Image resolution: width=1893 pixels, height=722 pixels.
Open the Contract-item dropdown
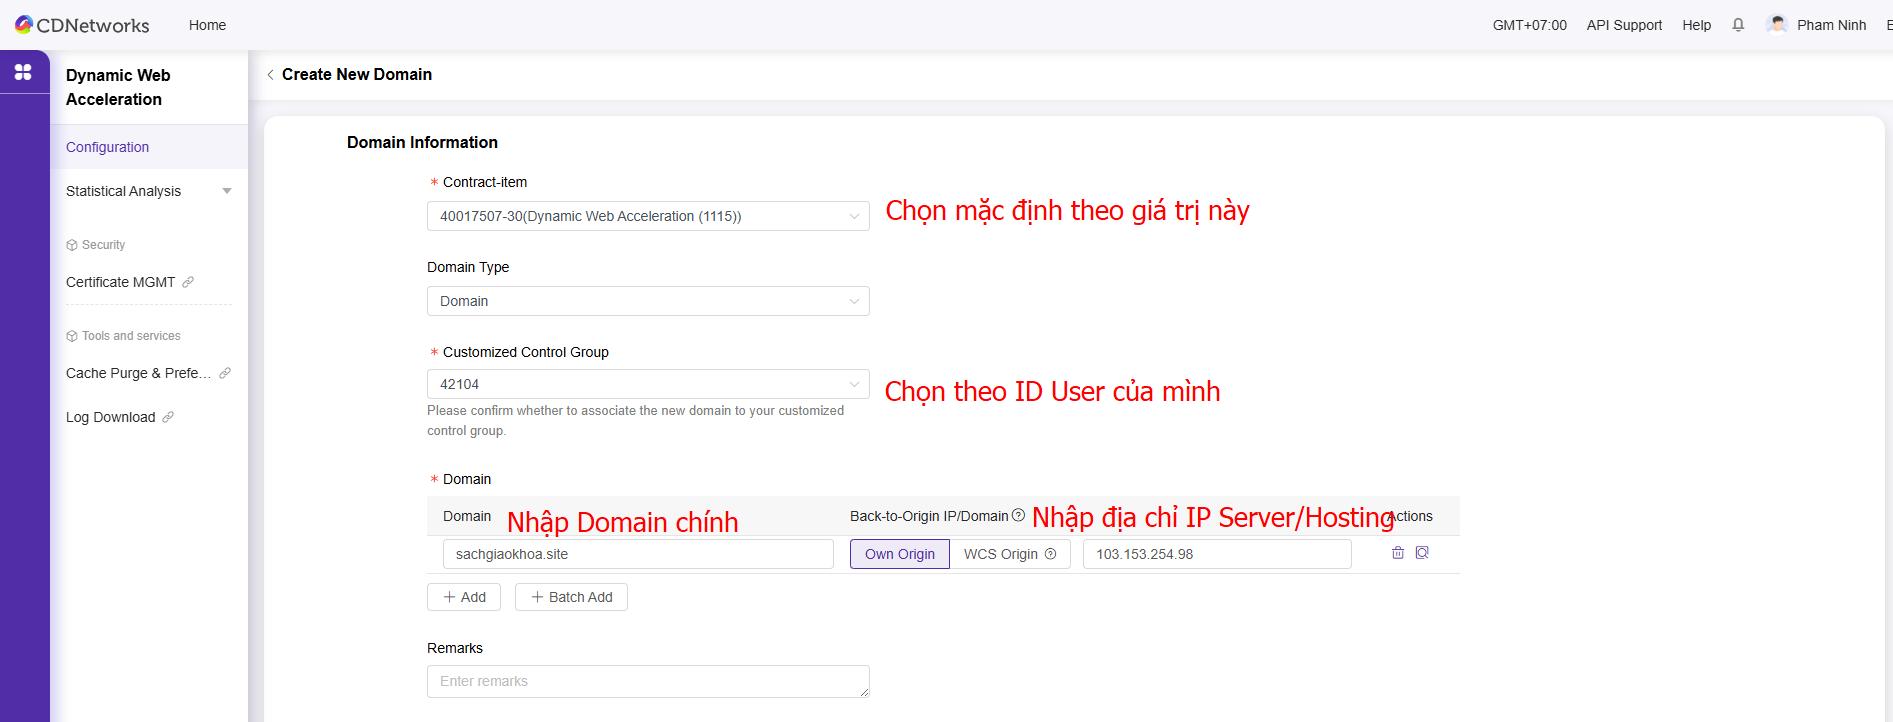(x=647, y=216)
